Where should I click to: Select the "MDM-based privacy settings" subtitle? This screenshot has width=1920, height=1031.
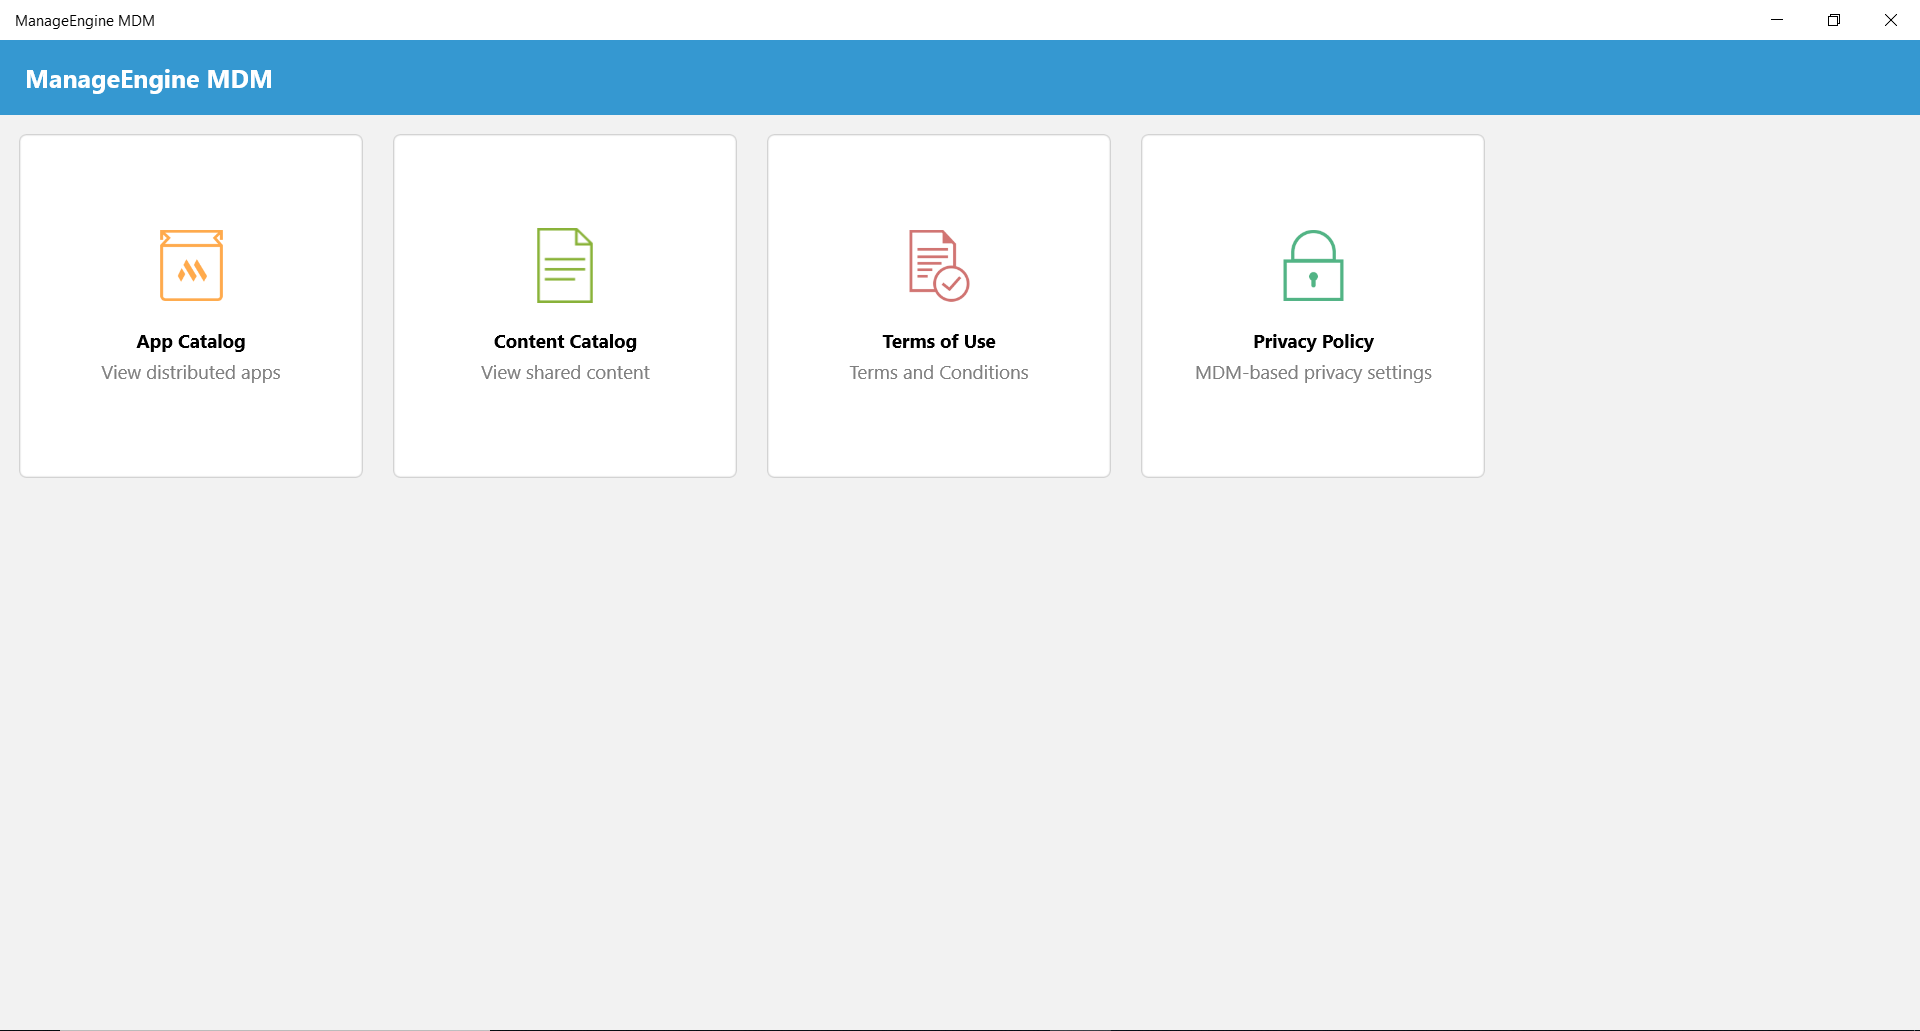point(1313,373)
